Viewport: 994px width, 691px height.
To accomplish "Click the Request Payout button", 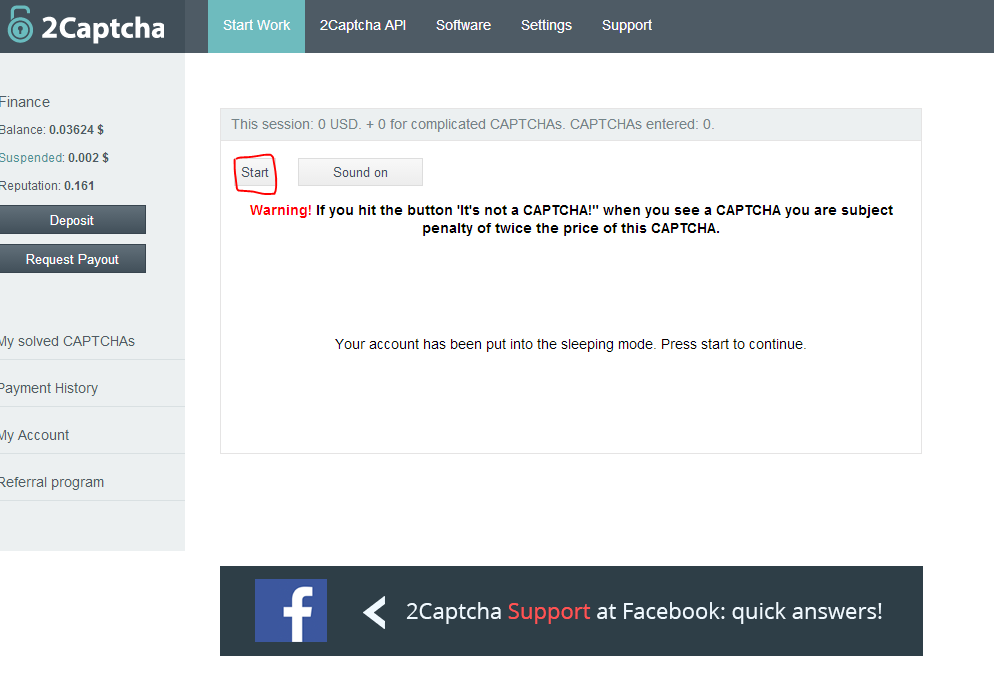I will tap(72, 259).
